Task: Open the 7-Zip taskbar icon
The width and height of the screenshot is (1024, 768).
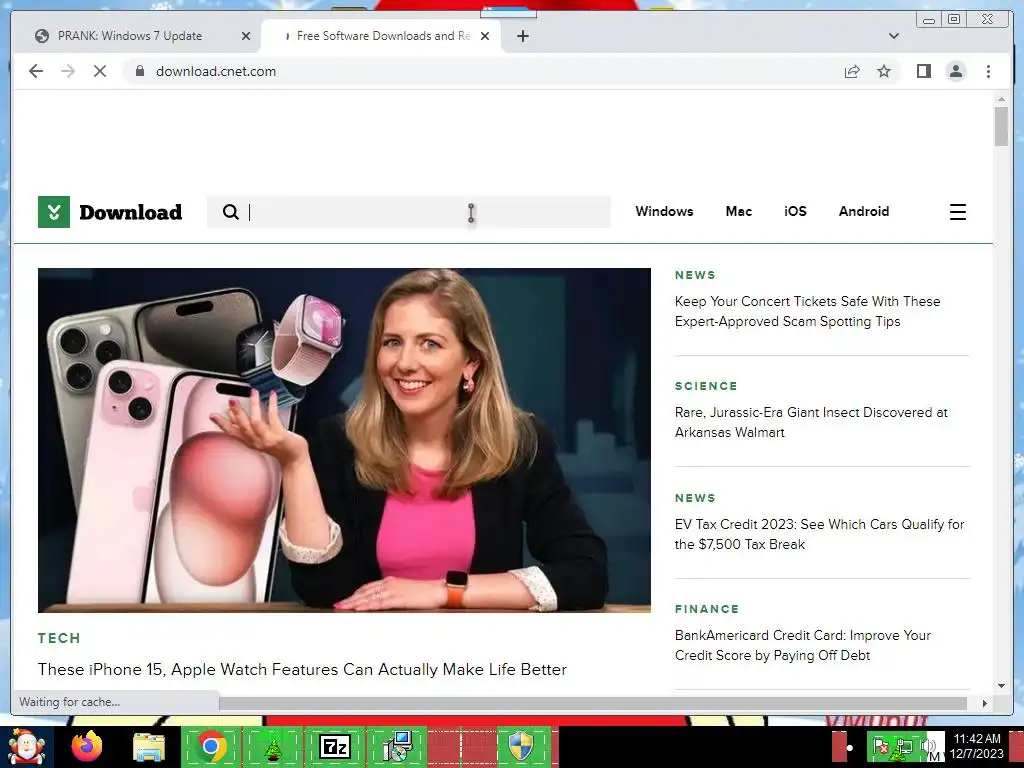Action: click(334, 747)
